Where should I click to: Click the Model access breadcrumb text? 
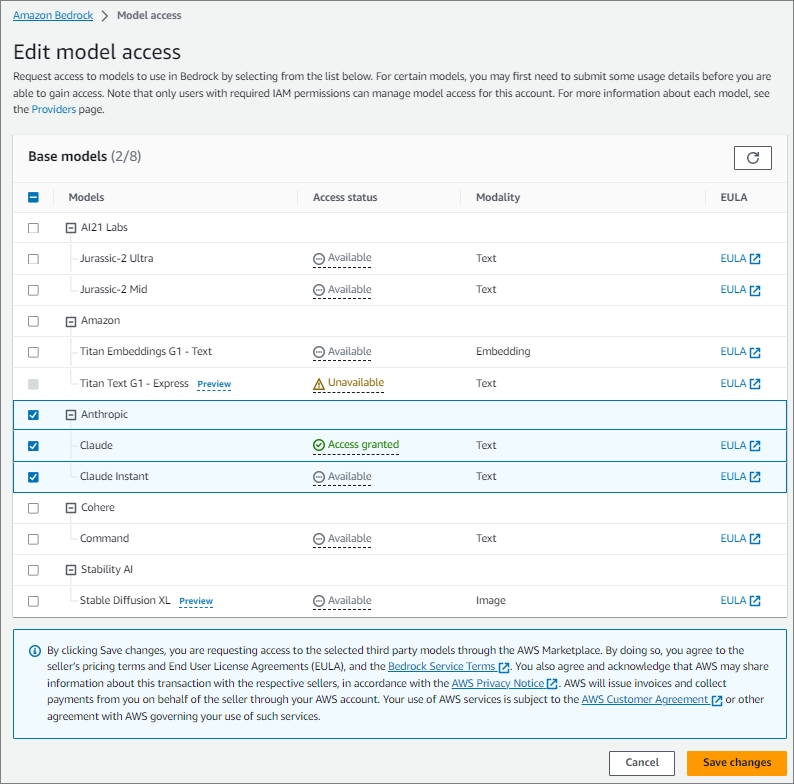(149, 16)
